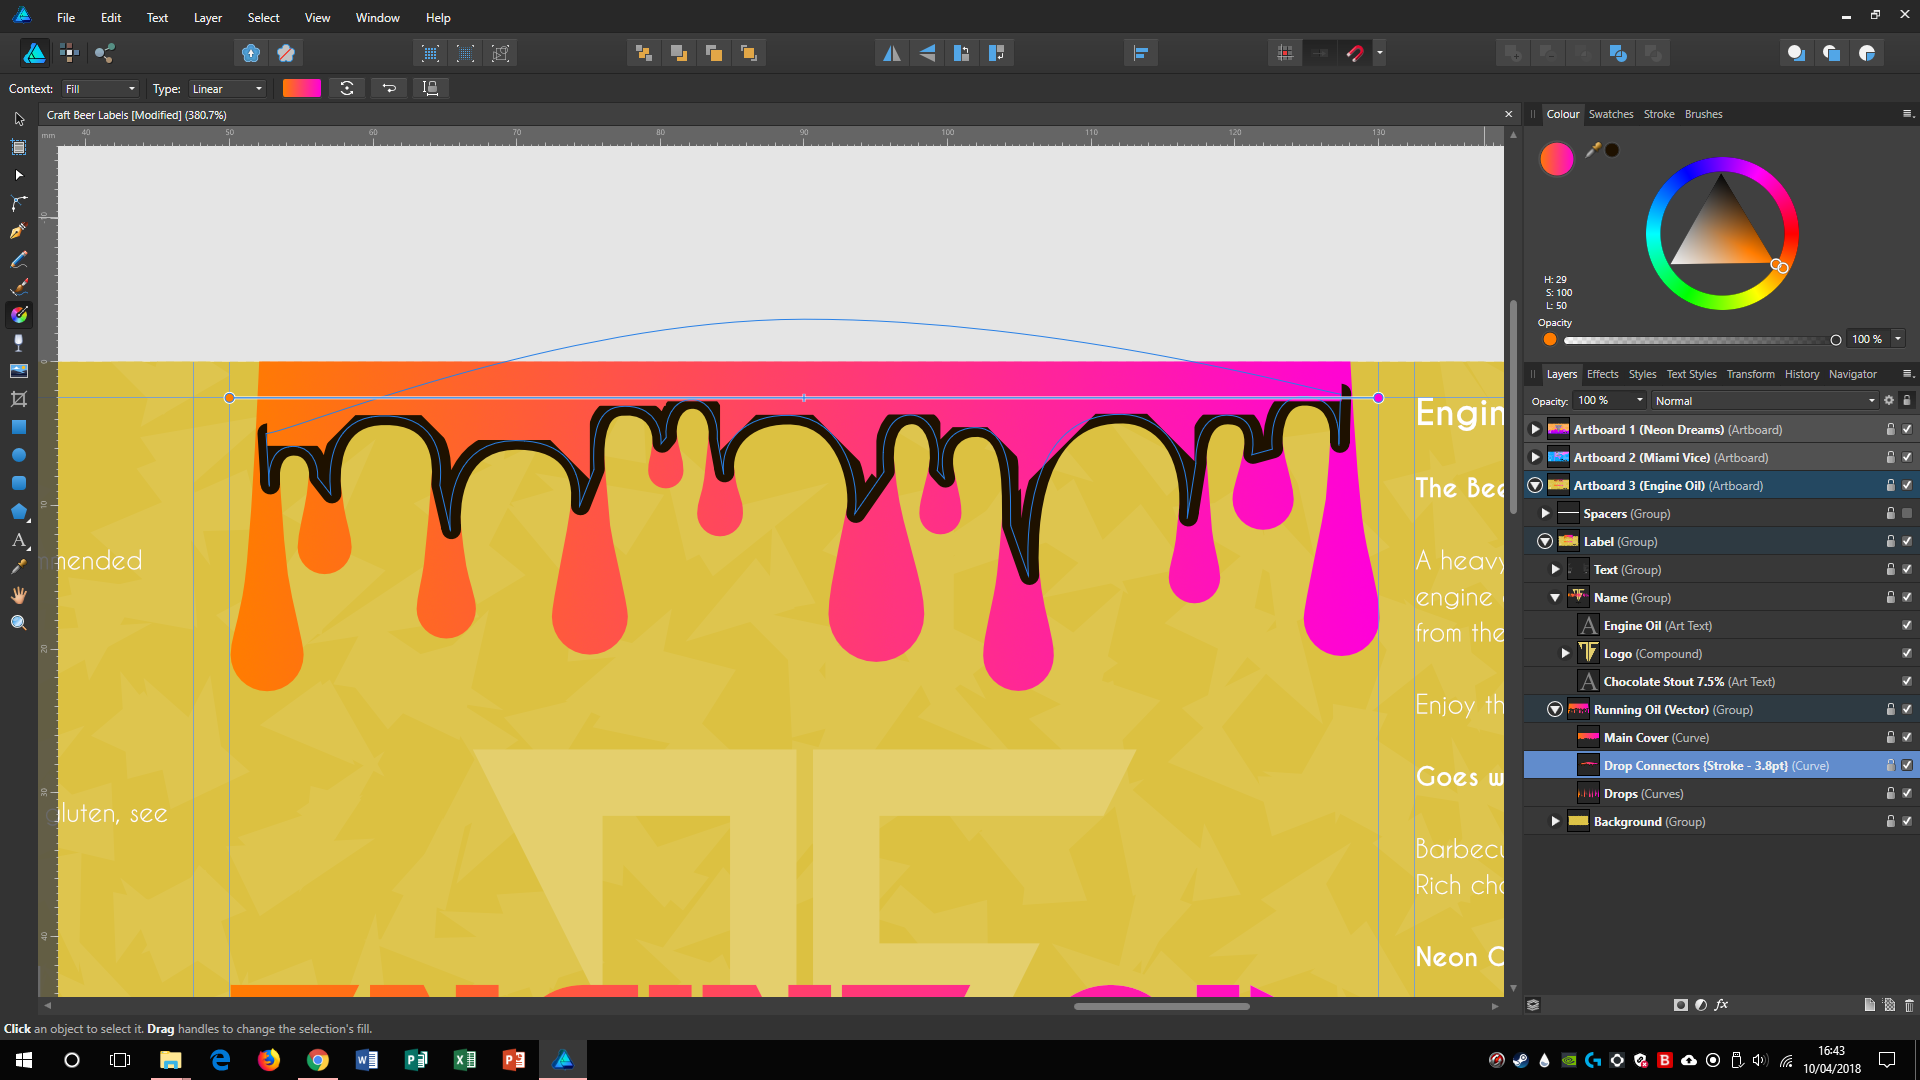Open the gradient Type Linear dropdown

[x=227, y=89]
